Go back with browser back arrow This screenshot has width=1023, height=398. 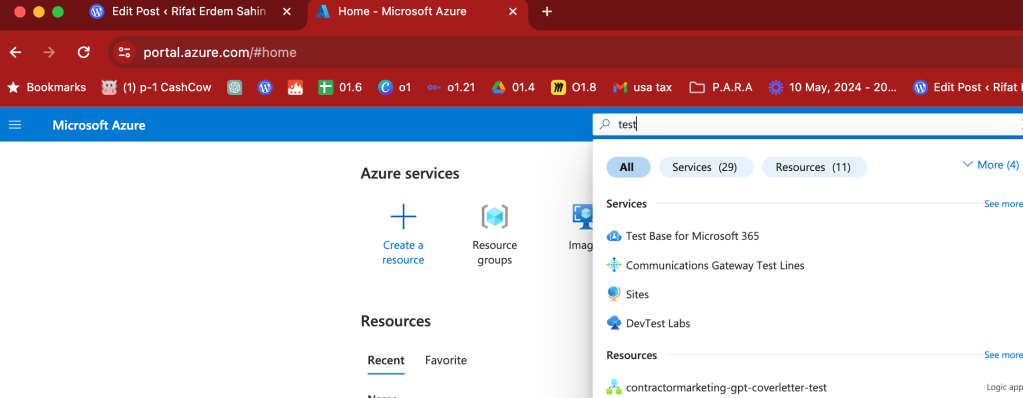pyautogui.click(x=16, y=53)
